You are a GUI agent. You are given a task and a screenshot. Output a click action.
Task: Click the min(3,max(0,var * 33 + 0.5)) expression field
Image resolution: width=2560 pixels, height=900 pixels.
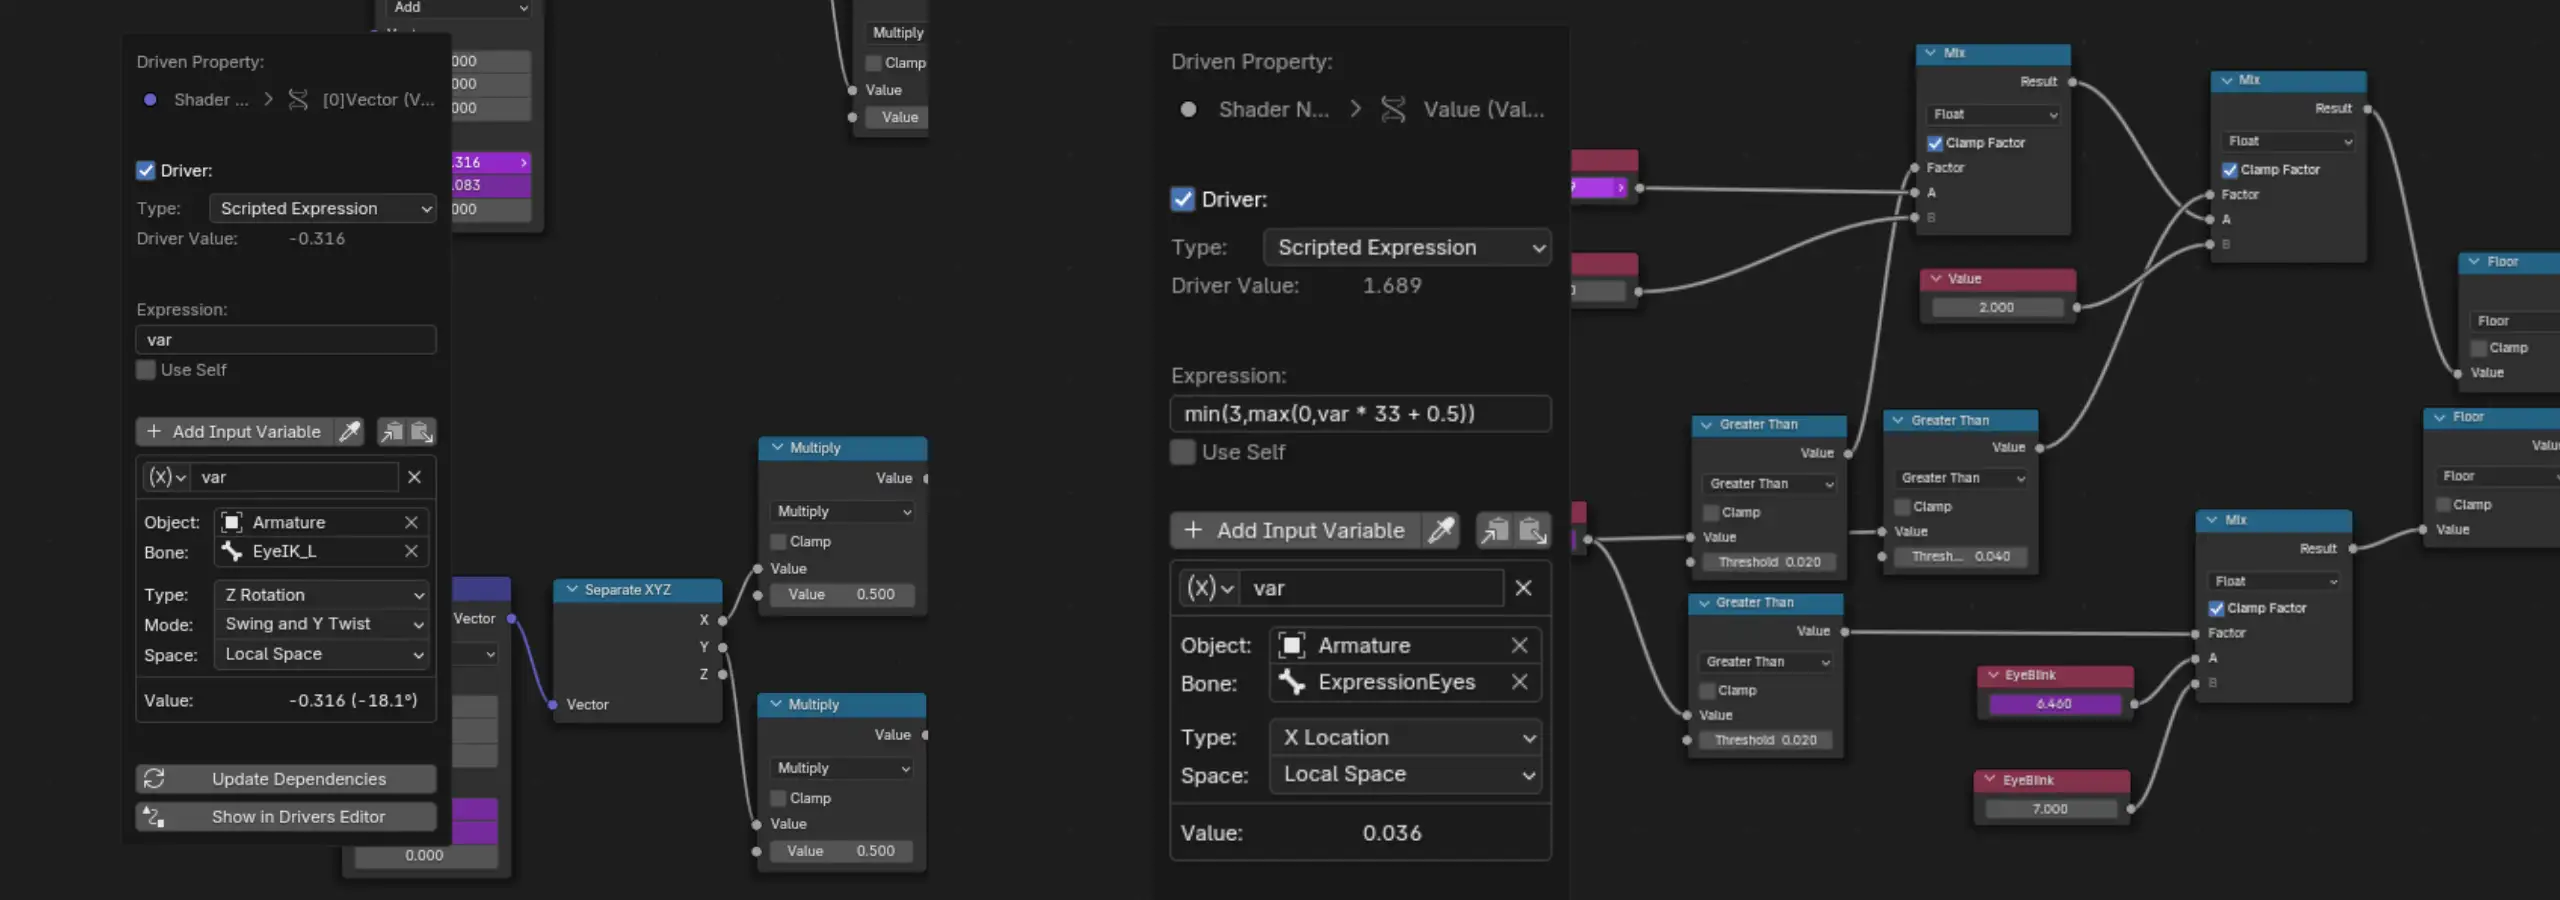[1361, 413]
